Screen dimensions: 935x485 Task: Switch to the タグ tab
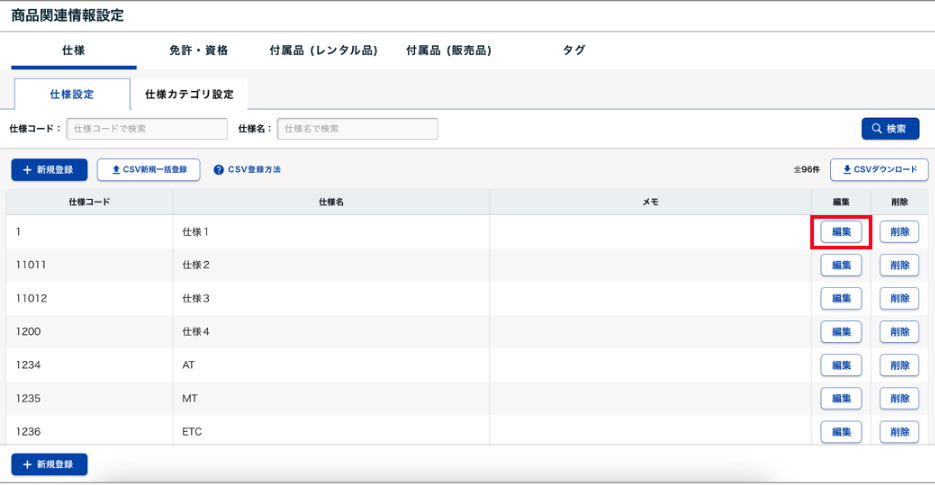[x=574, y=50]
